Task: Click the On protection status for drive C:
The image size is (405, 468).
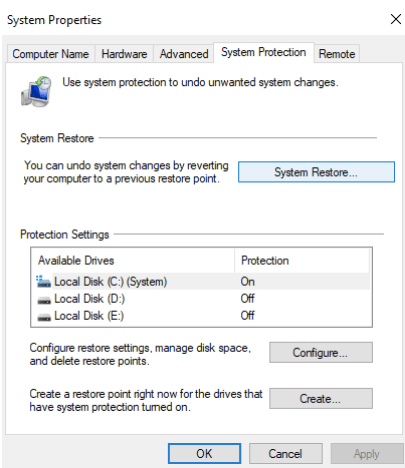Action: pyautogui.click(x=248, y=282)
